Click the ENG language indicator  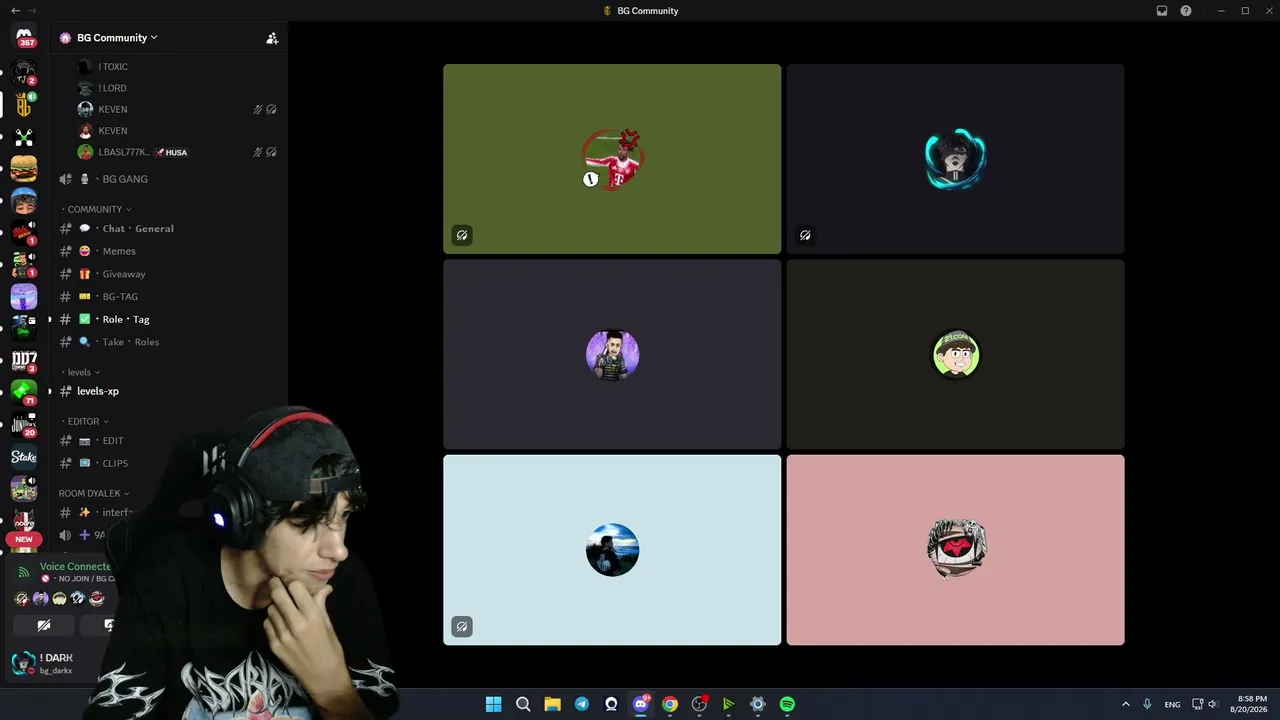[x=1172, y=705]
